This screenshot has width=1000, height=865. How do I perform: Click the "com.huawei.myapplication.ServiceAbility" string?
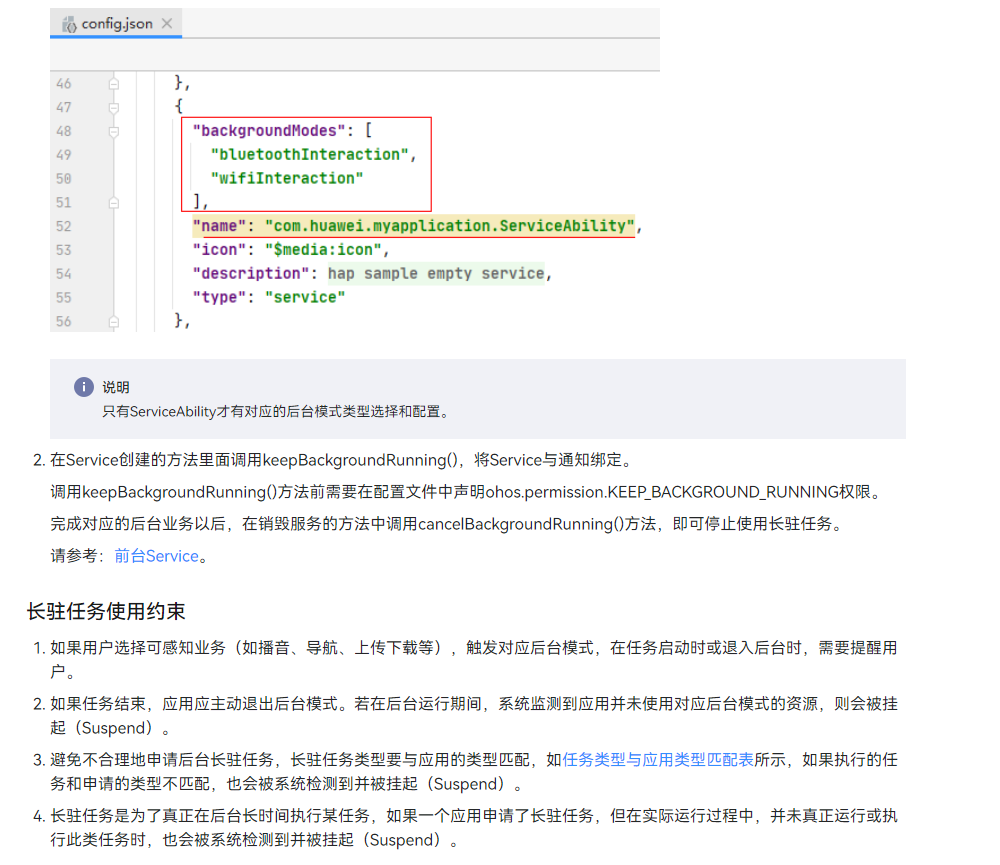[450, 226]
